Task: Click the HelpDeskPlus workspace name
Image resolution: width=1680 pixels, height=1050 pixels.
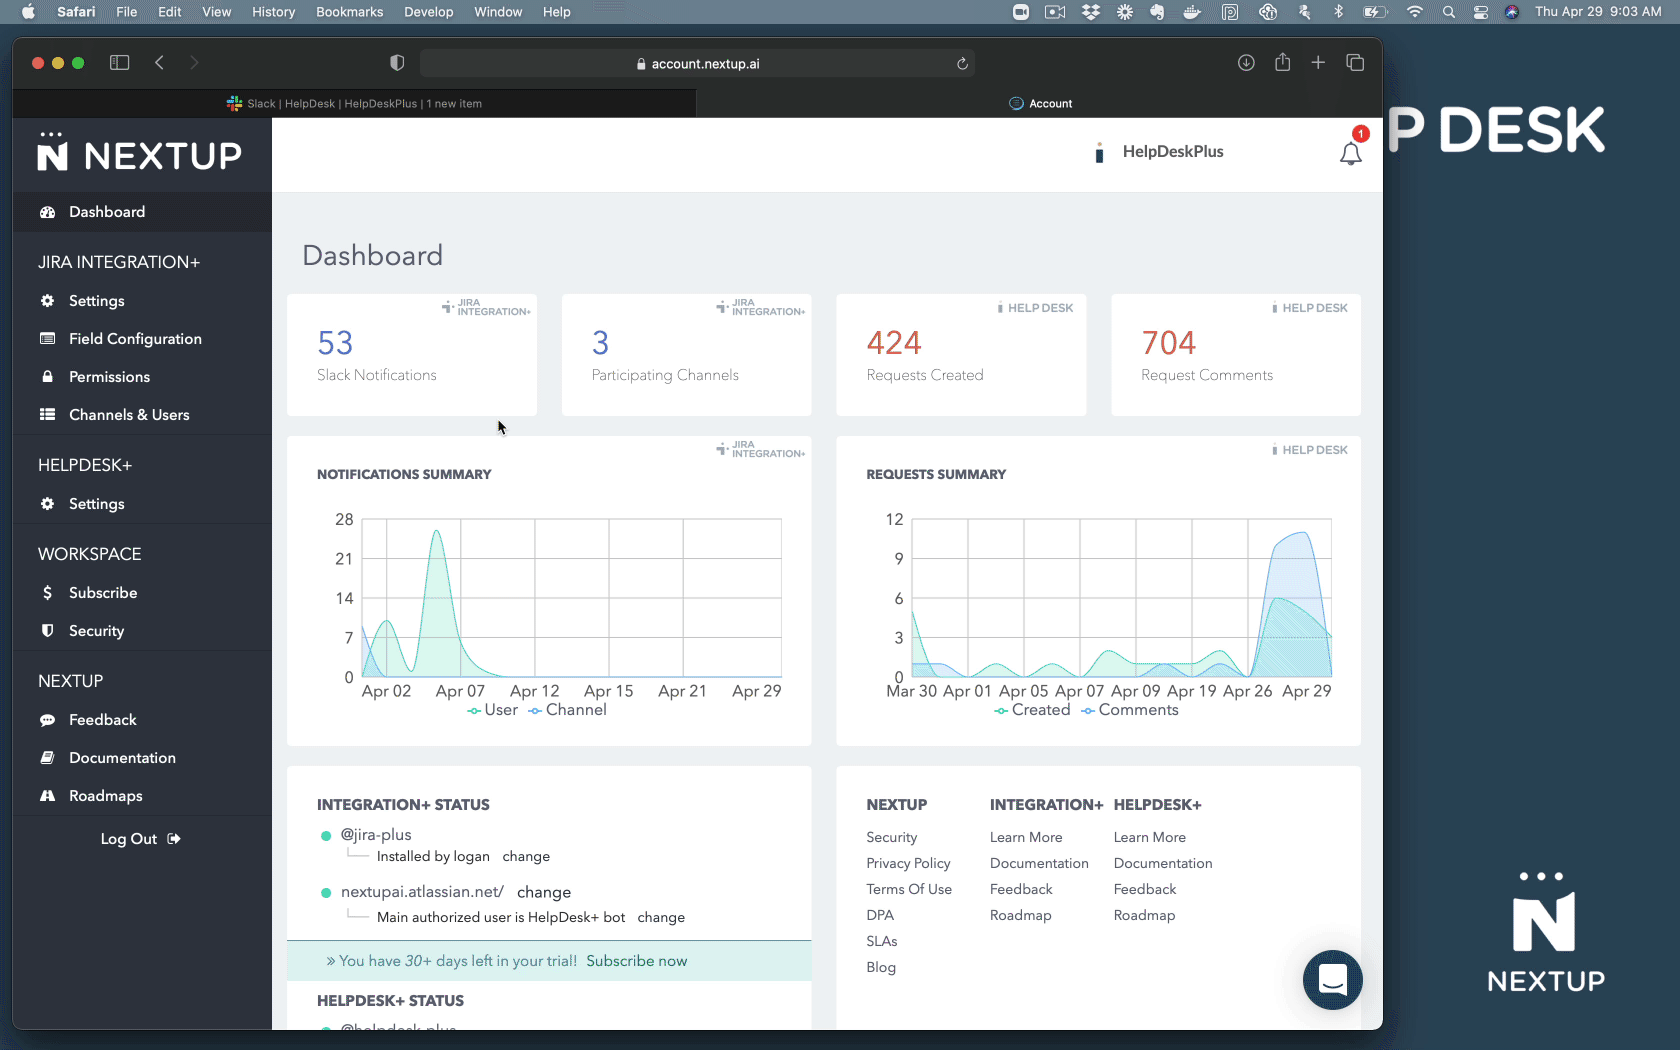Action: (1173, 152)
